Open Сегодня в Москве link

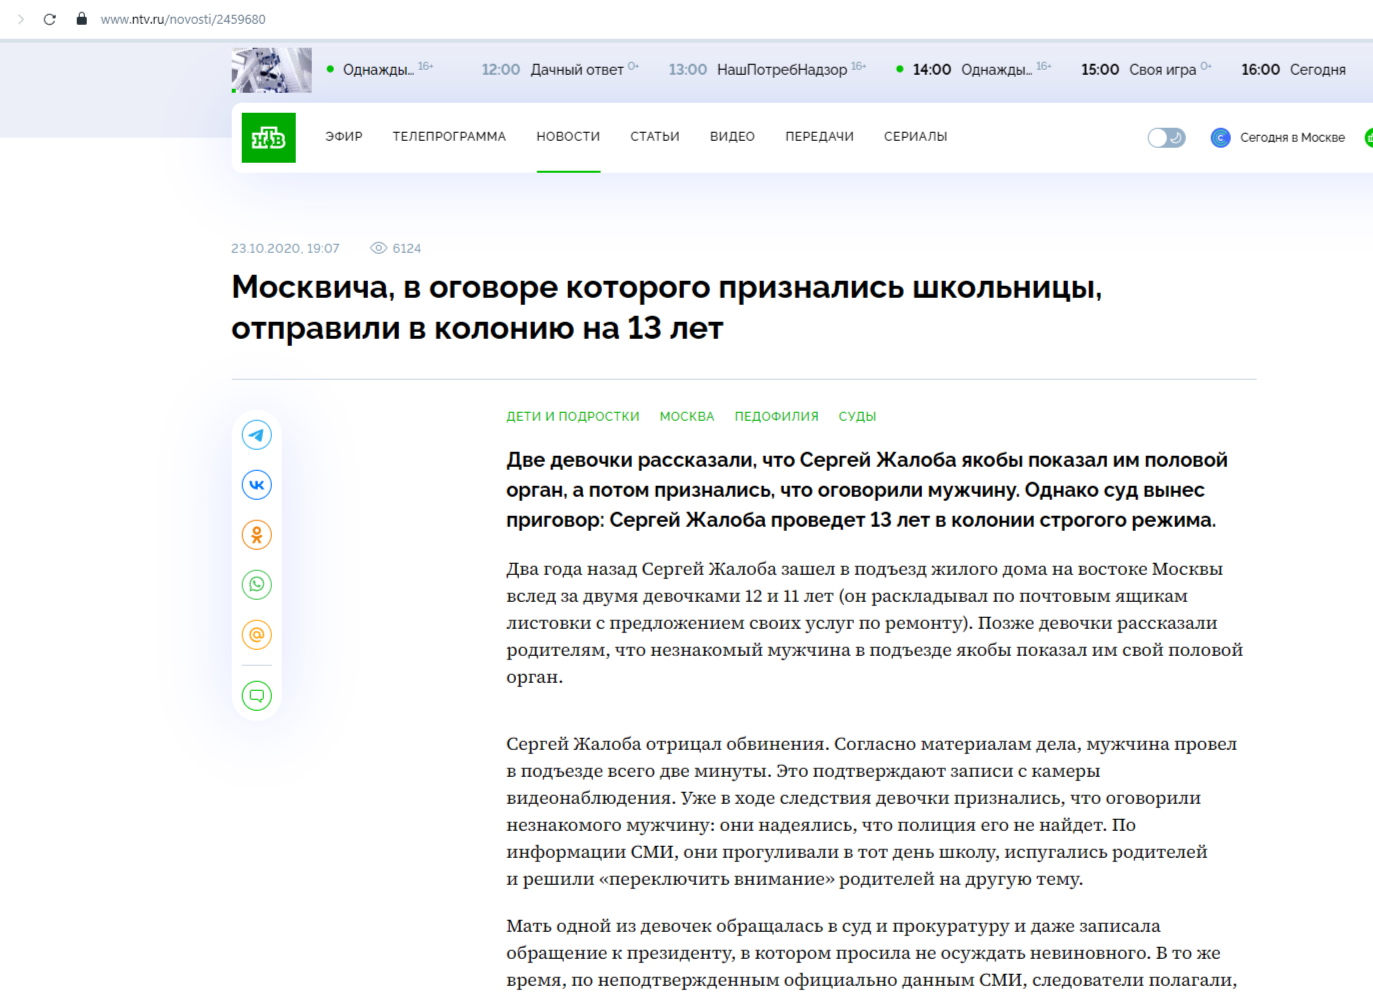pyautogui.click(x=1278, y=138)
